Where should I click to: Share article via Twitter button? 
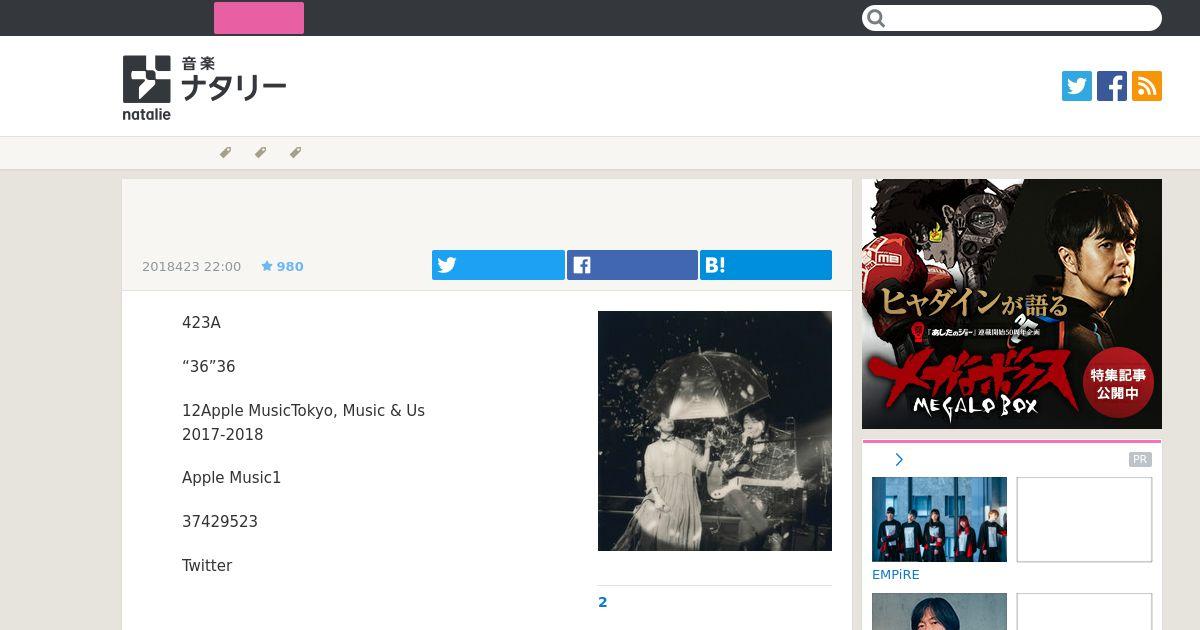(x=498, y=265)
